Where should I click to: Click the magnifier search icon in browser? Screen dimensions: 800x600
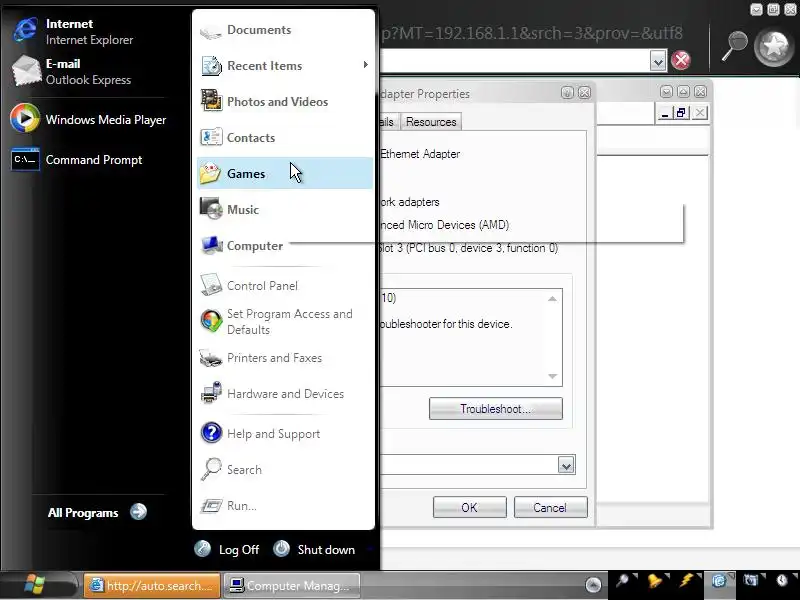[734, 46]
